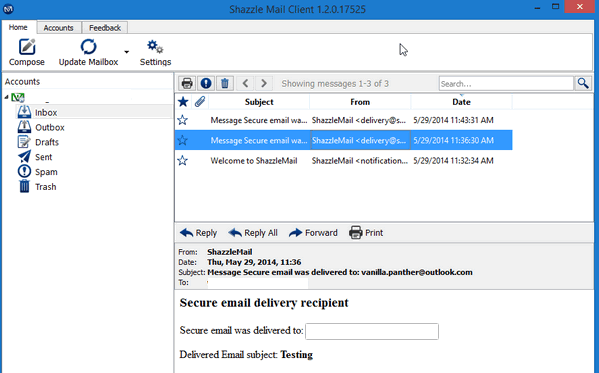Click into the Search field
This screenshot has height=373, width=599.
click(506, 83)
